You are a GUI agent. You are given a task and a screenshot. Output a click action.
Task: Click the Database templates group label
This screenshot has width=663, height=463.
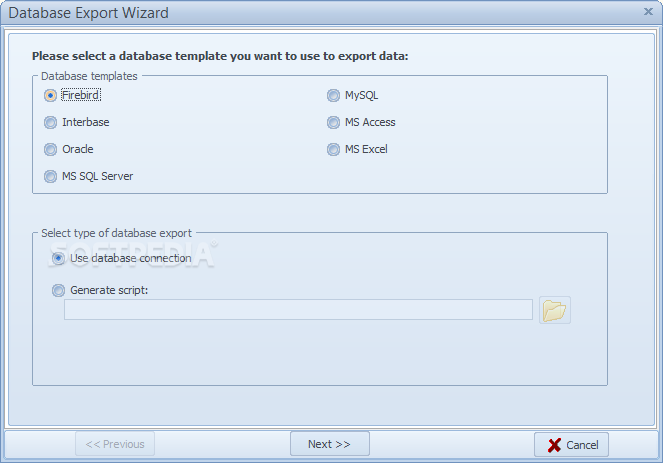[x=89, y=76]
